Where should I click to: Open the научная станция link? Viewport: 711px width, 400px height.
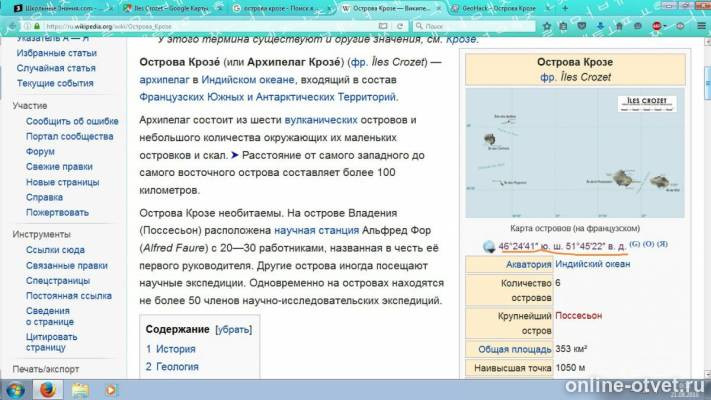[316, 230]
